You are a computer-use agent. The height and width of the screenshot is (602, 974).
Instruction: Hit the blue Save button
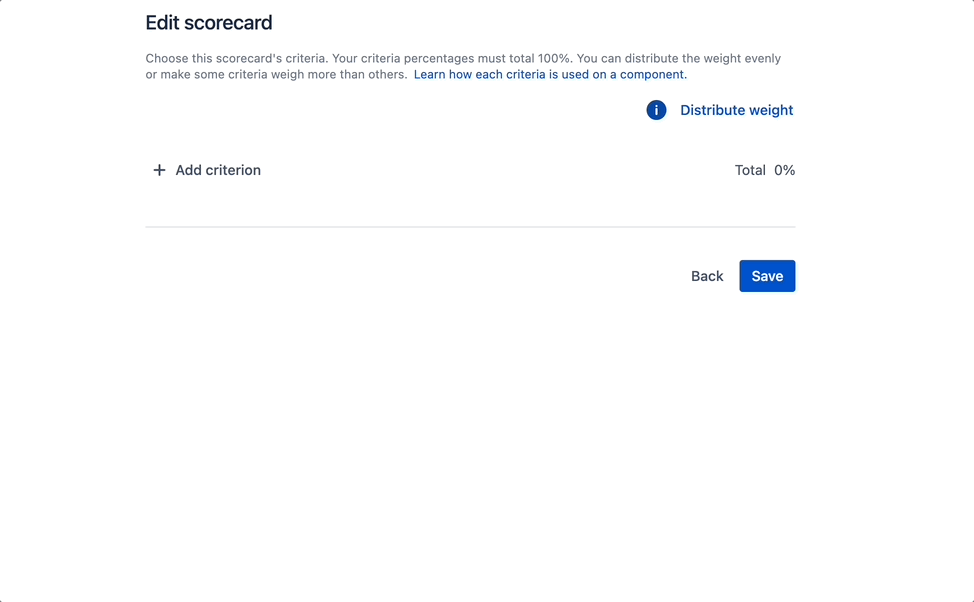coord(767,276)
